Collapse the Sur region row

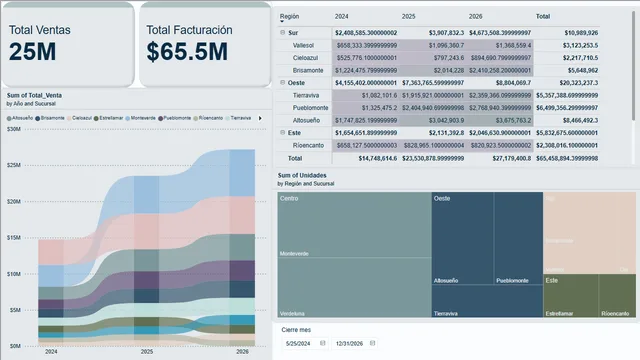(282, 32)
